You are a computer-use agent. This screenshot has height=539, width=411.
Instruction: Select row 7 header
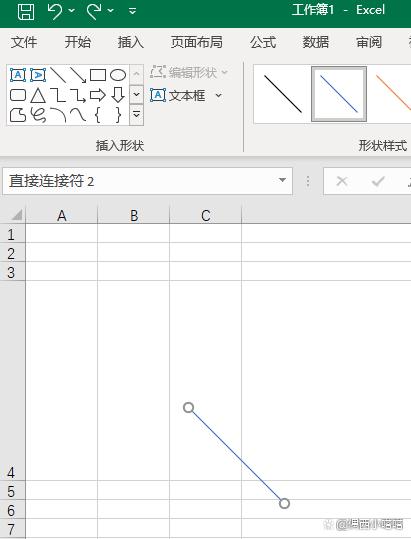point(12,528)
